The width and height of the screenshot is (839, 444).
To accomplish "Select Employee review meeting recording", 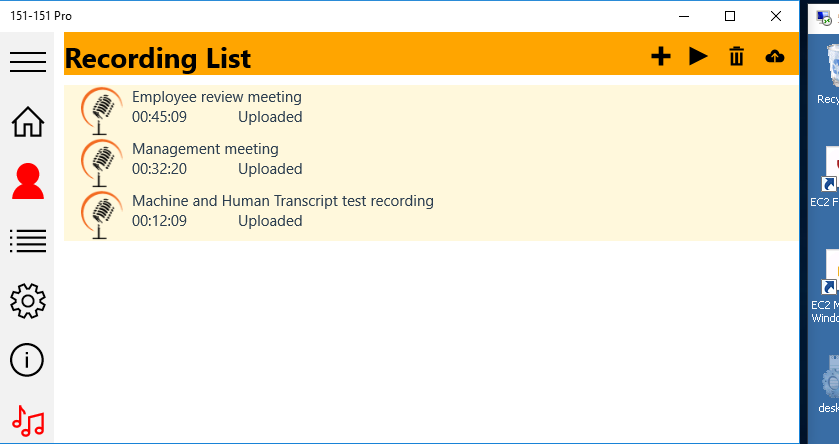I will tap(217, 97).
